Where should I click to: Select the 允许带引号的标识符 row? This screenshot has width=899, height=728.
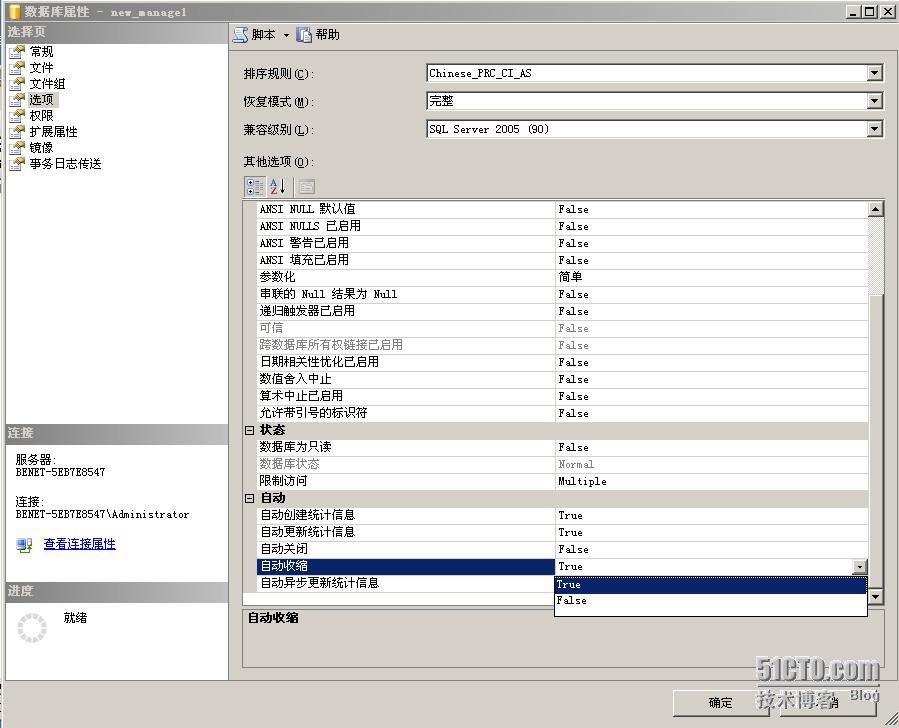point(562,413)
